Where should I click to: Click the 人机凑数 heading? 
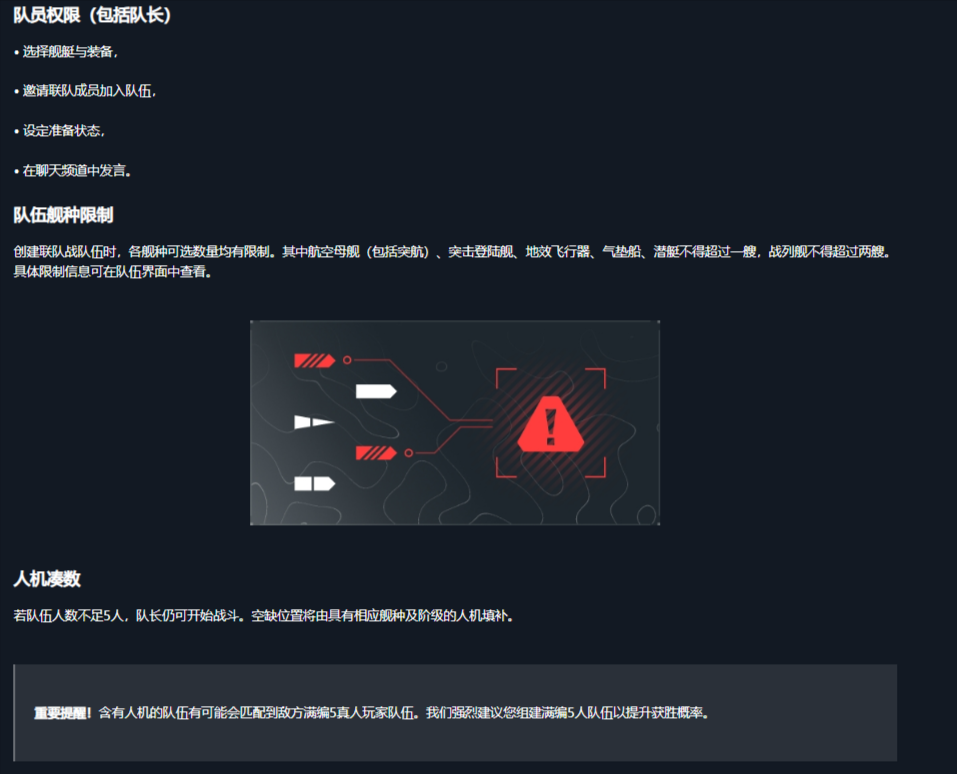coord(47,579)
